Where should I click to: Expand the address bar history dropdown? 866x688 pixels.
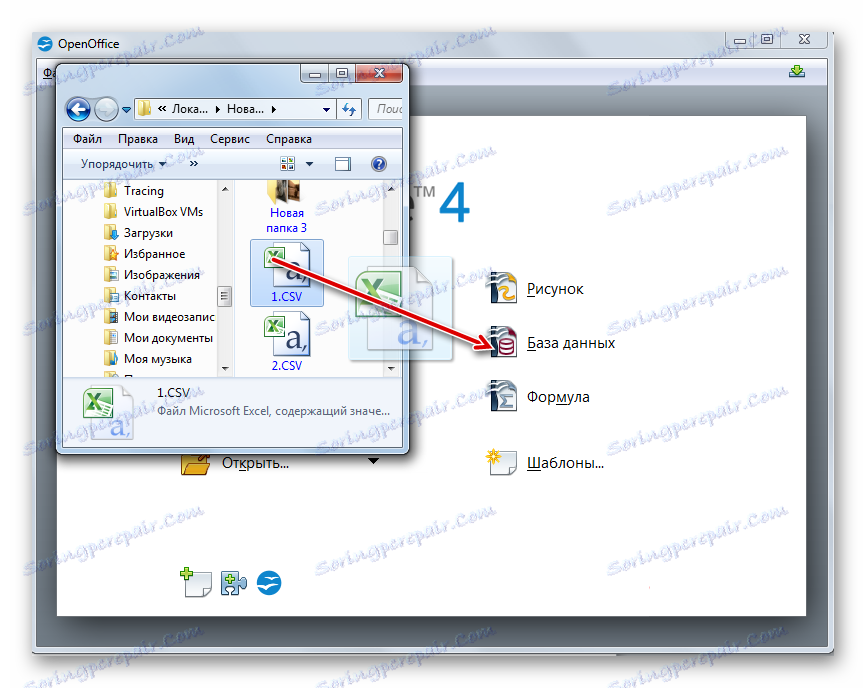point(326,109)
